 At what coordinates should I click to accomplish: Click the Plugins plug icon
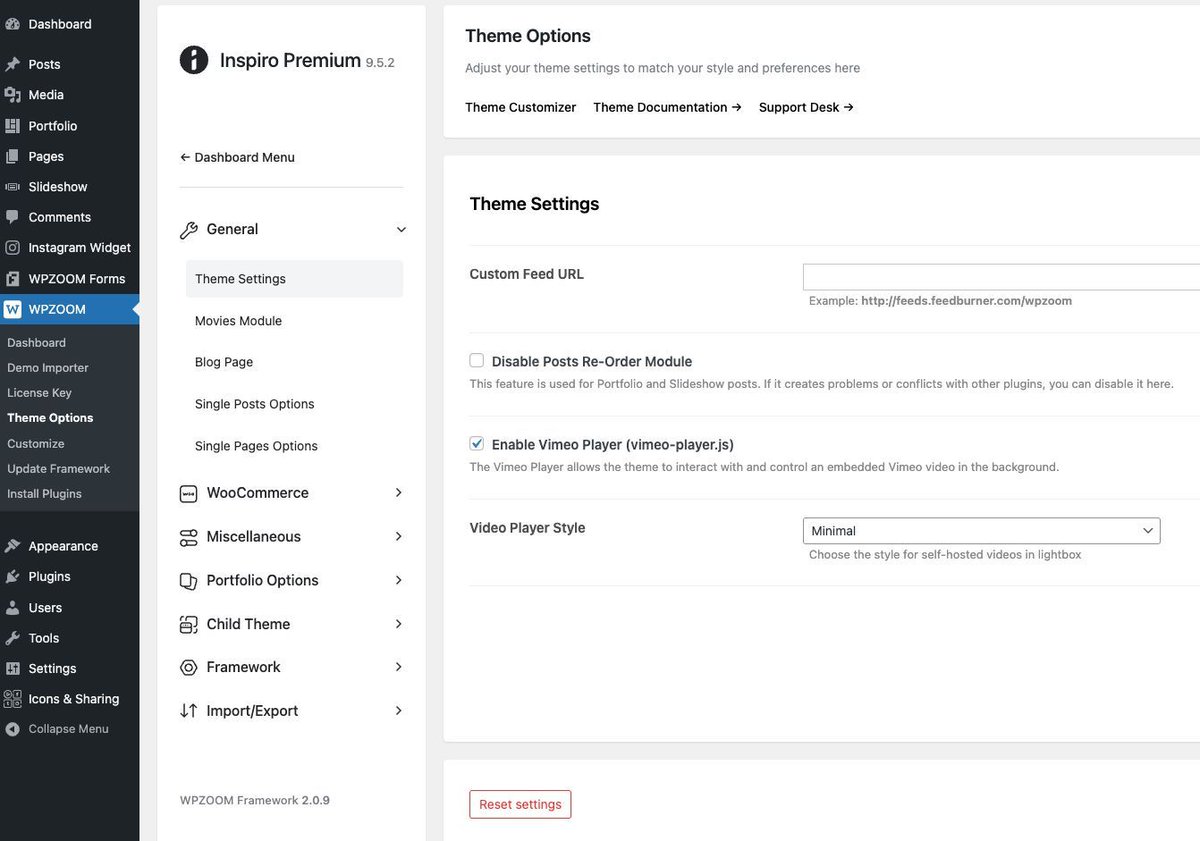pos(12,577)
